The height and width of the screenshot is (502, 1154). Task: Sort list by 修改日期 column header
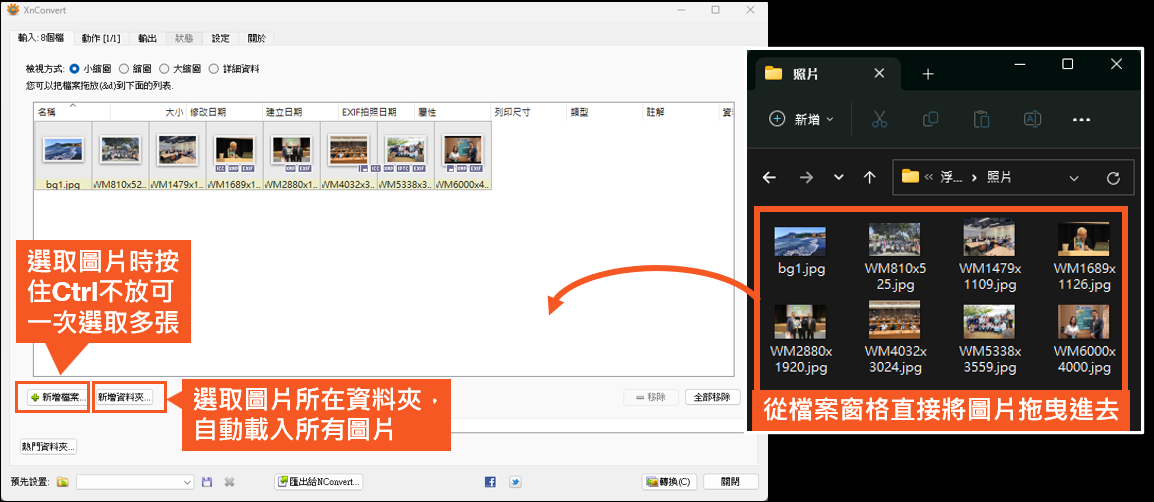[225, 112]
